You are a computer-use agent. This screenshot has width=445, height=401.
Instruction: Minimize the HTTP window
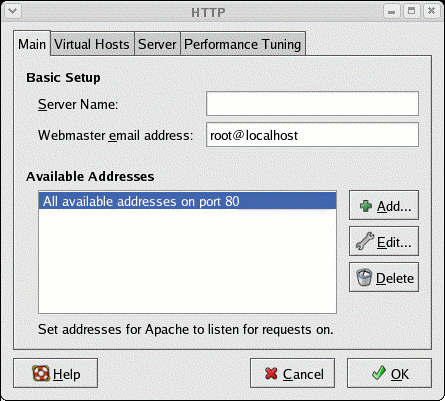[x=392, y=11]
